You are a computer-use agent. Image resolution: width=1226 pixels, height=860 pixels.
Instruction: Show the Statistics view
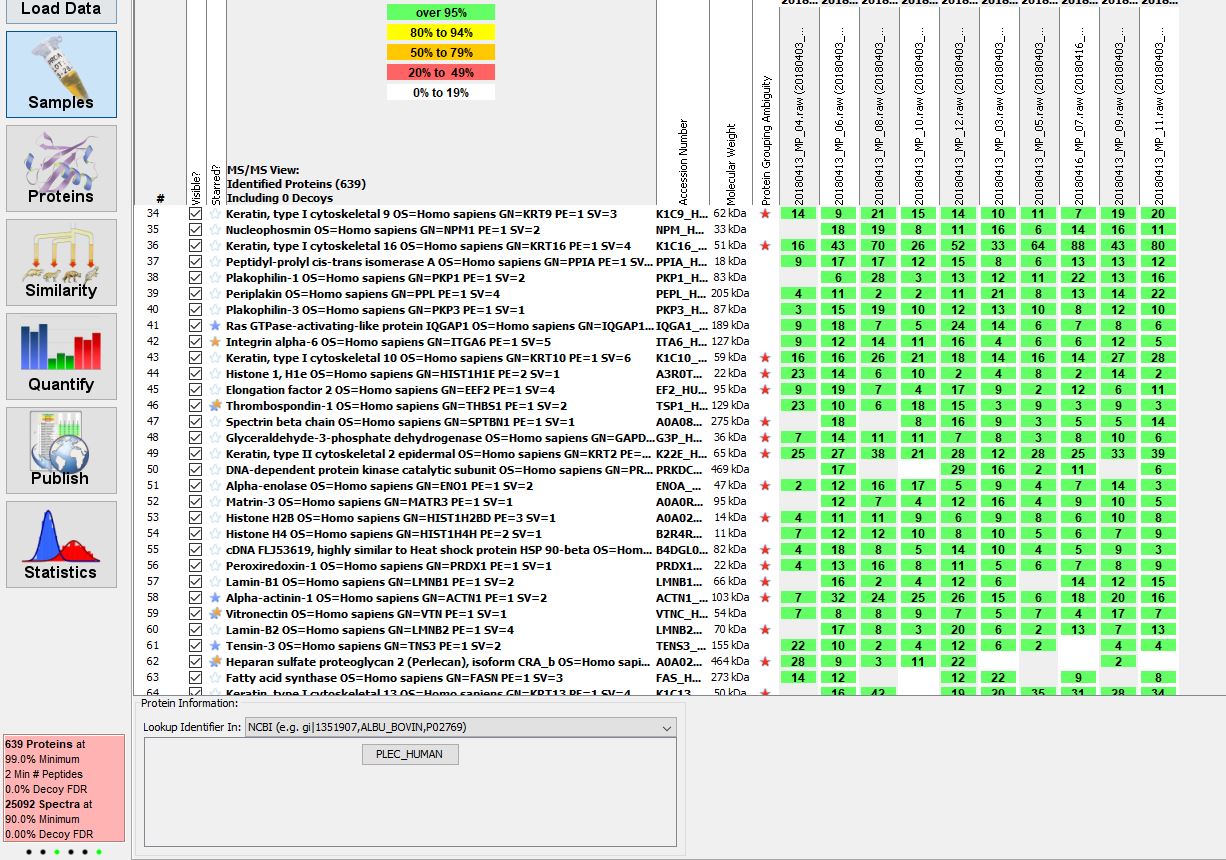[61, 544]
